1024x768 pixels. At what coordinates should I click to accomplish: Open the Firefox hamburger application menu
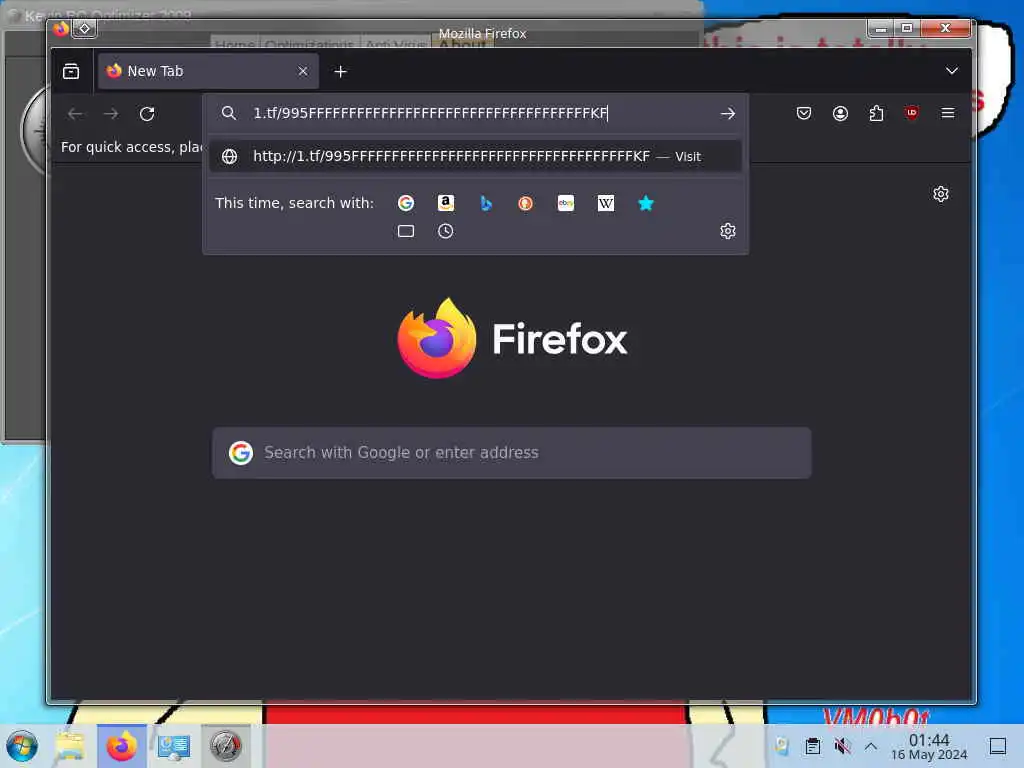(948, 113)
